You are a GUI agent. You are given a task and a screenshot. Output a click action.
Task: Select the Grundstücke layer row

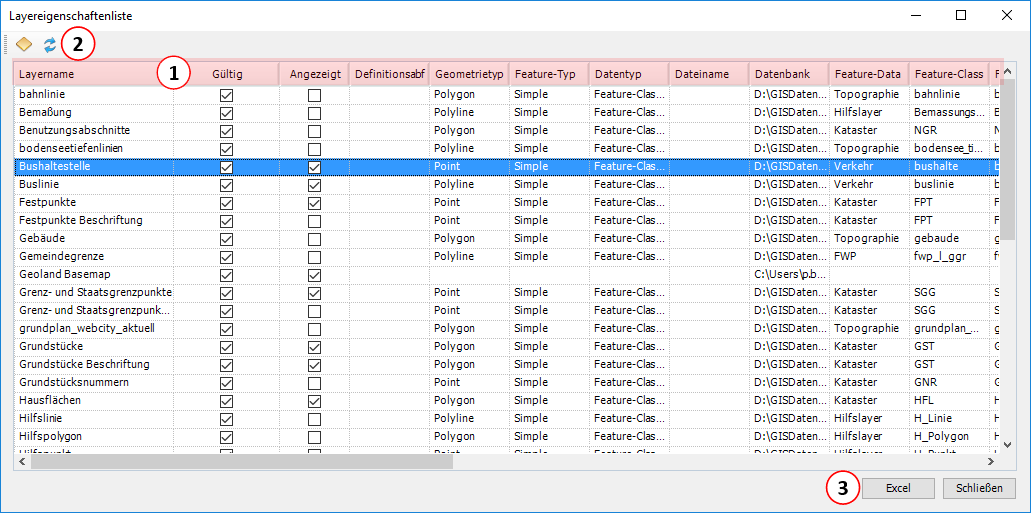90,347
